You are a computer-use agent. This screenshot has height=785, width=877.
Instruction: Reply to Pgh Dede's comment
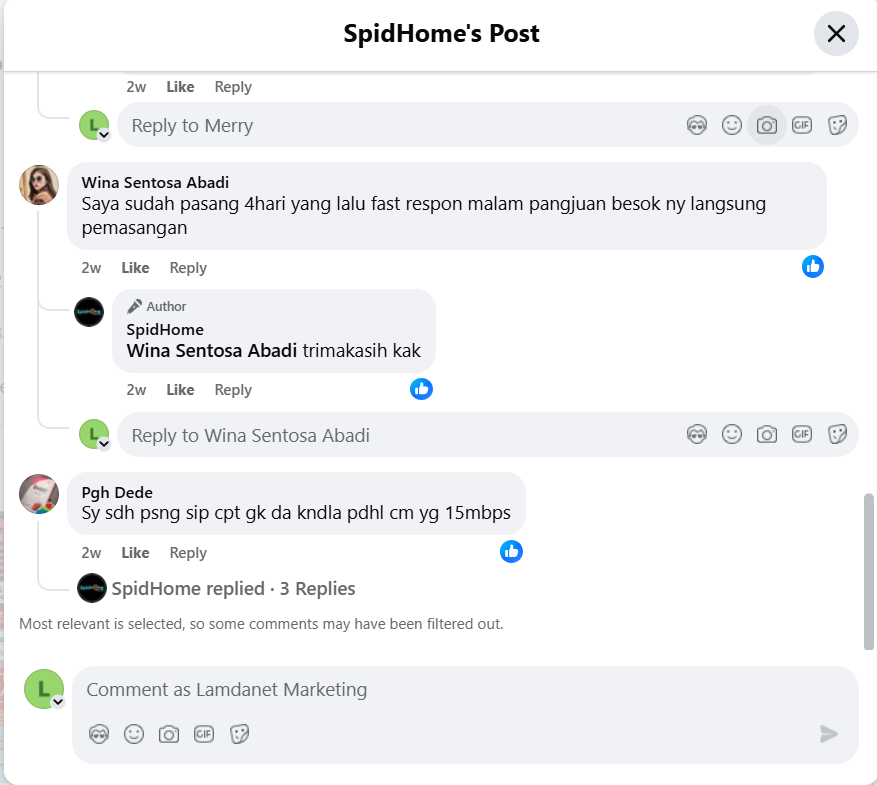pos(188,553)
